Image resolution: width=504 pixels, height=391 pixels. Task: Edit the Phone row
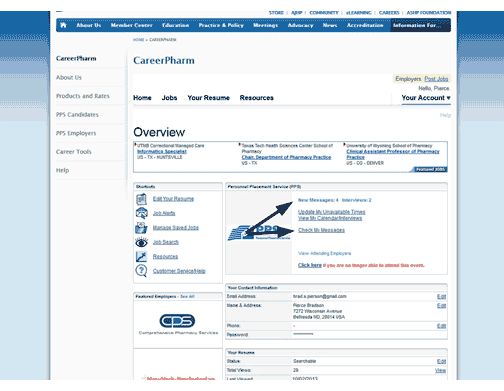[x=441, y=326]
